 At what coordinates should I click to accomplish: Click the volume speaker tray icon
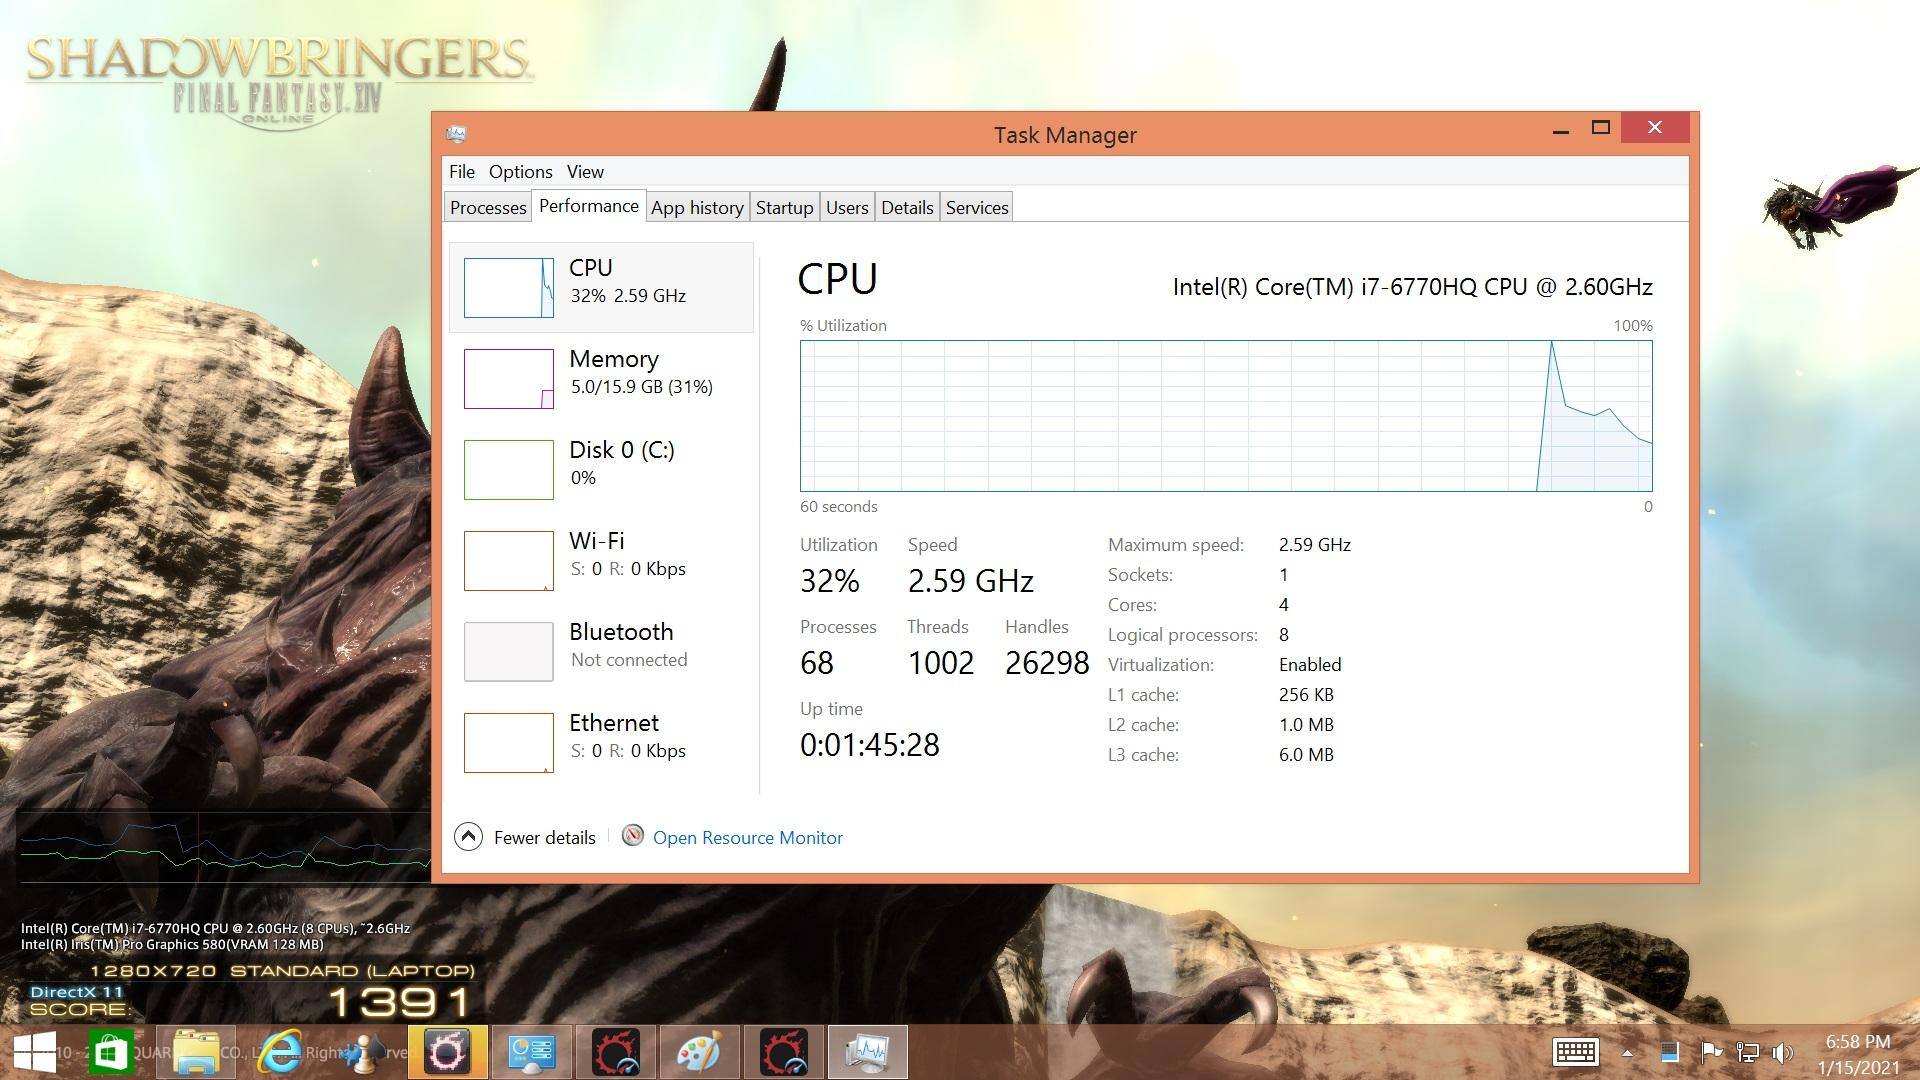[x=1782, y=1053]
